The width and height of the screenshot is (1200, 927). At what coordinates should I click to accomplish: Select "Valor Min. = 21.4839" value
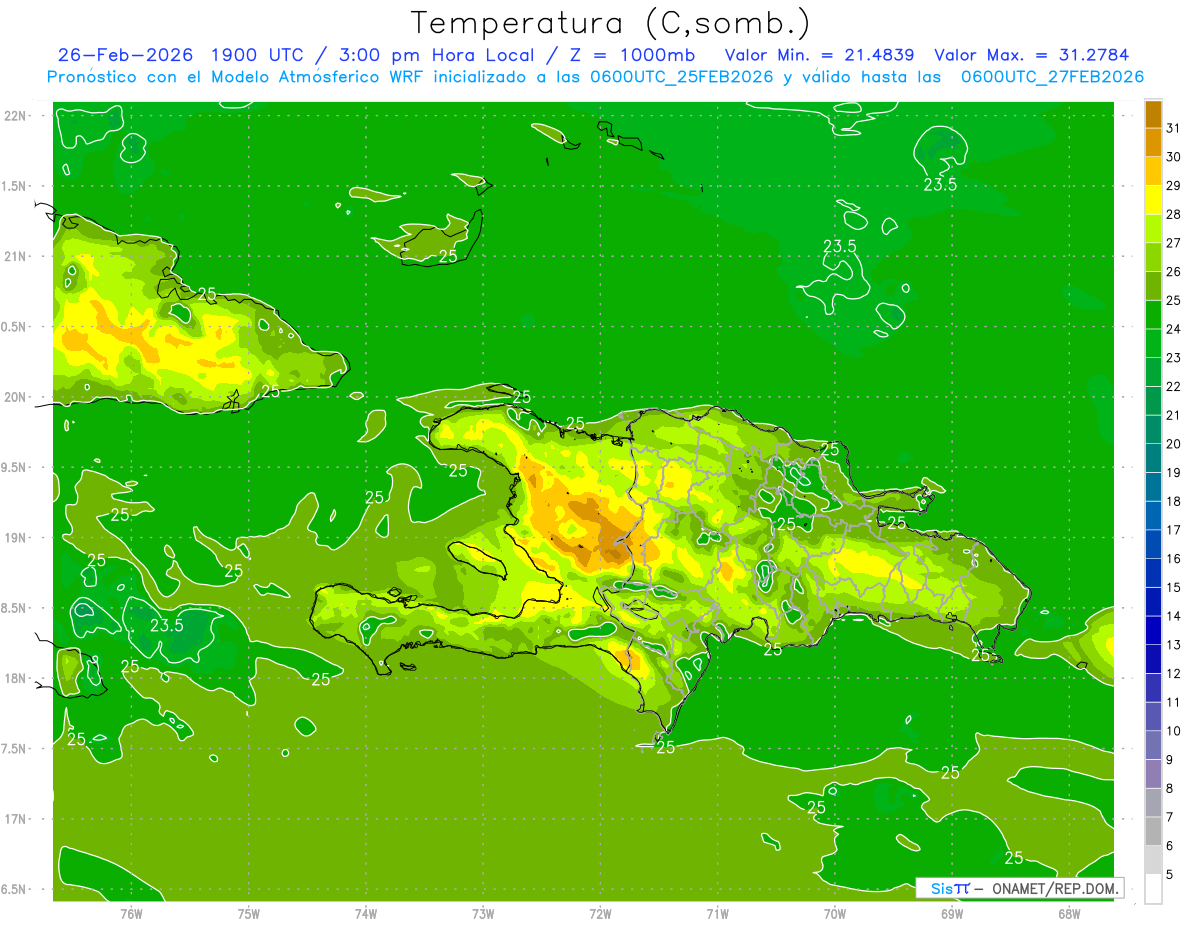pyautogui.click(x=819, y=55)
